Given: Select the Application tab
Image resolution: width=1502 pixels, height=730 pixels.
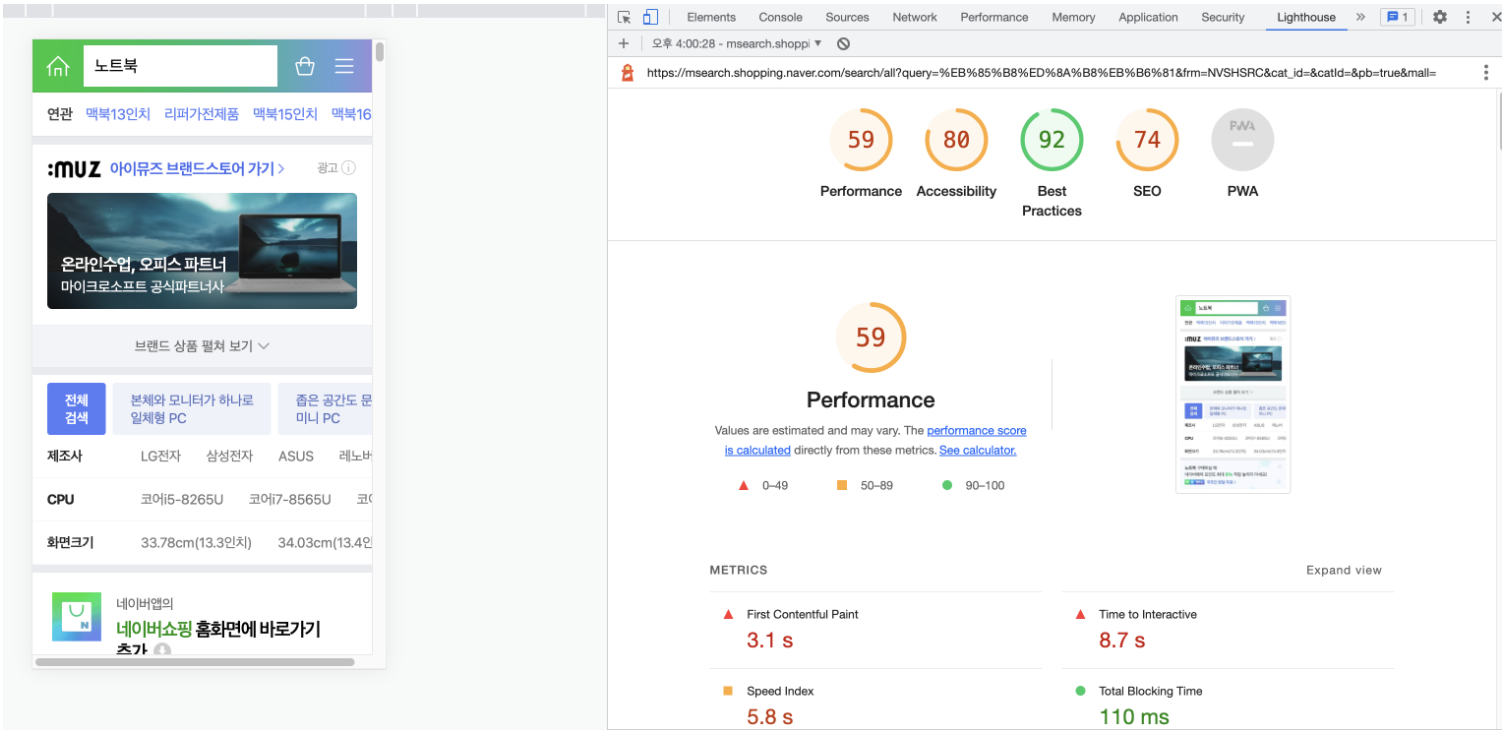Looking at the screenshot, I should (1148, 17).
